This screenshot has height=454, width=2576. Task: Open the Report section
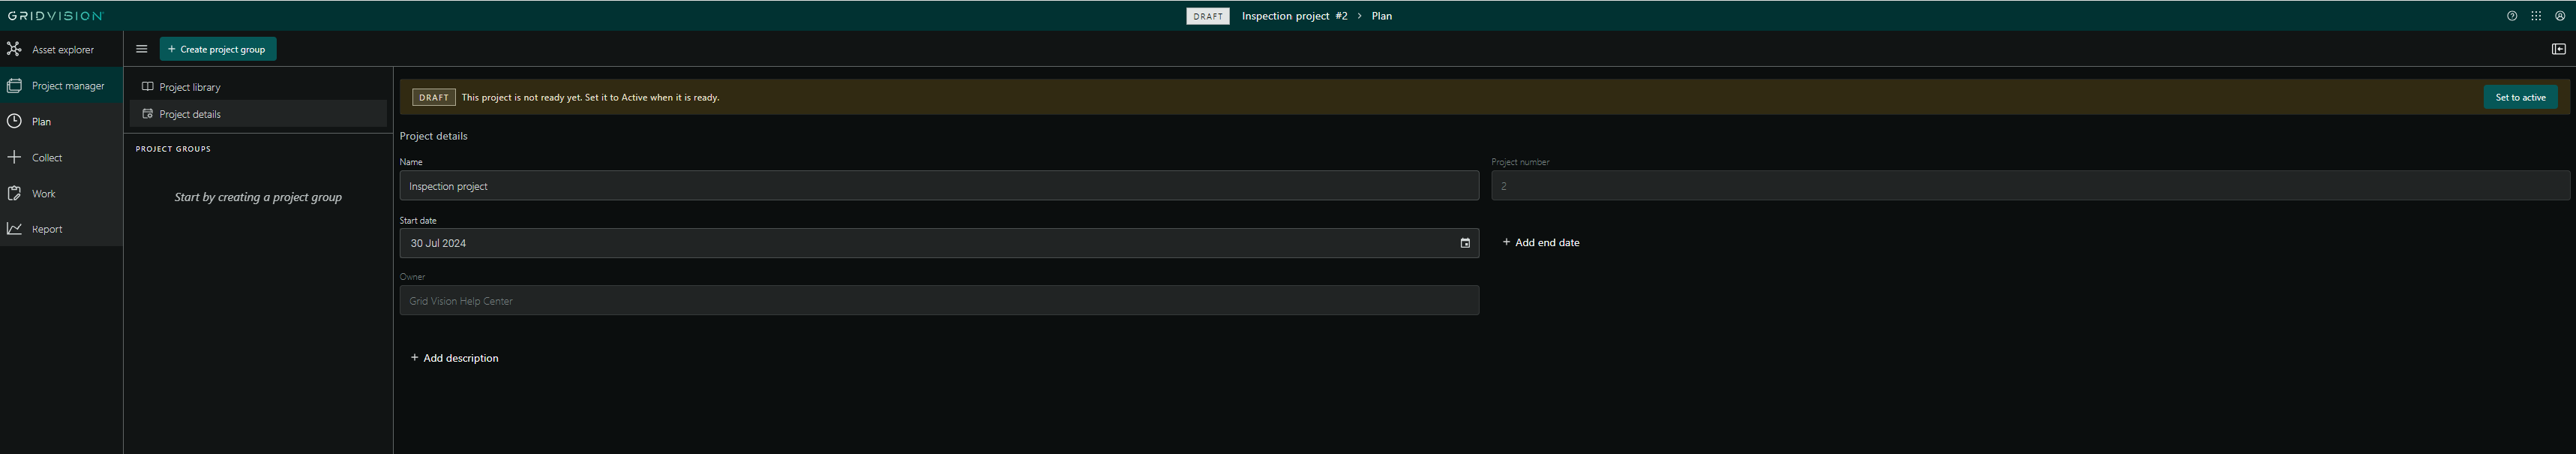pyautogui.click(x=46, y=229)
